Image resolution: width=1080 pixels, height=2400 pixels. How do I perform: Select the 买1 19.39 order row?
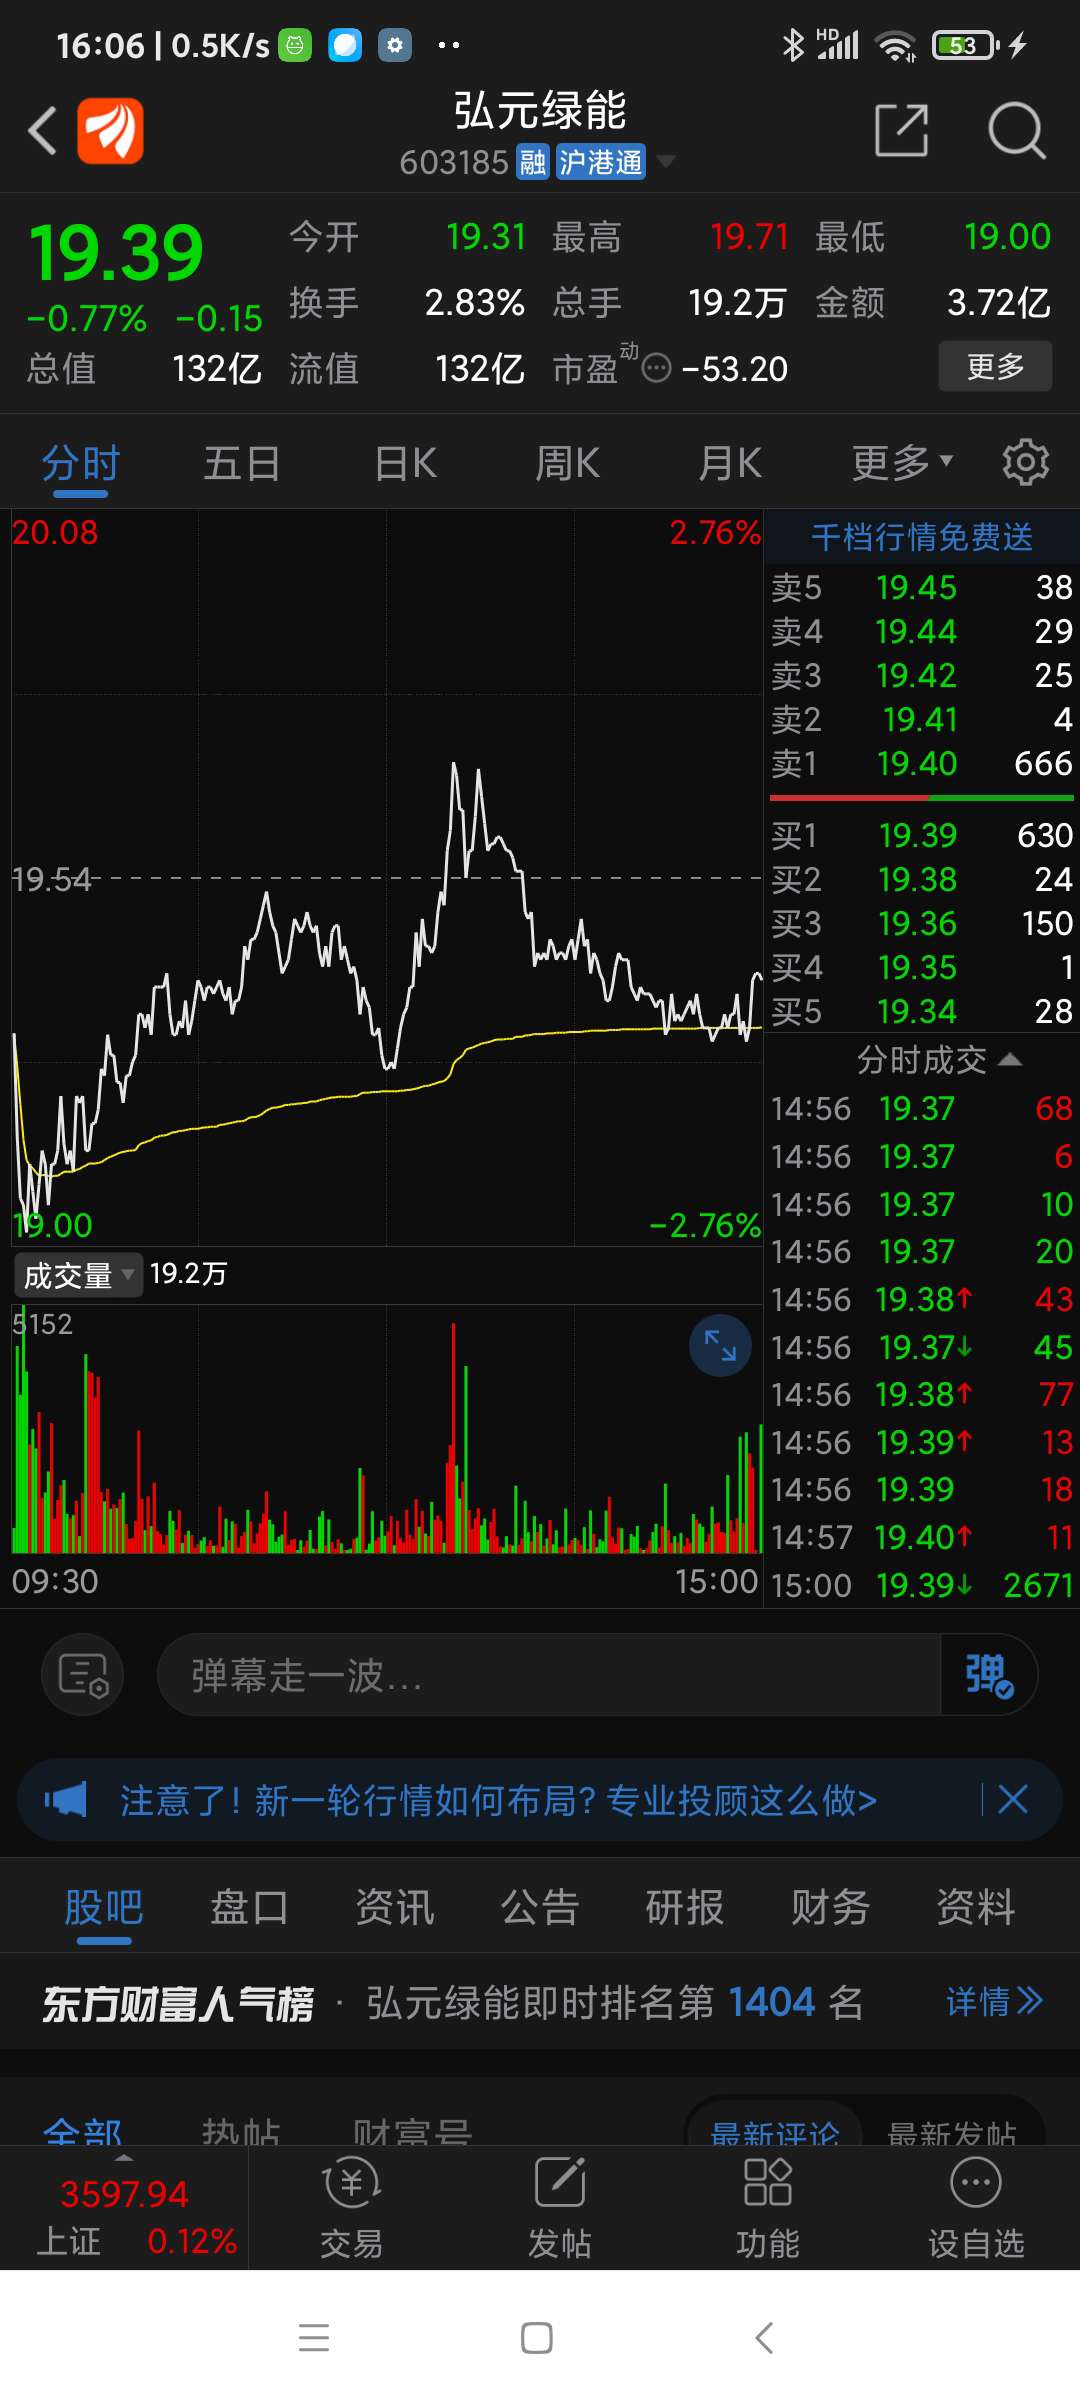coord(921,835)
